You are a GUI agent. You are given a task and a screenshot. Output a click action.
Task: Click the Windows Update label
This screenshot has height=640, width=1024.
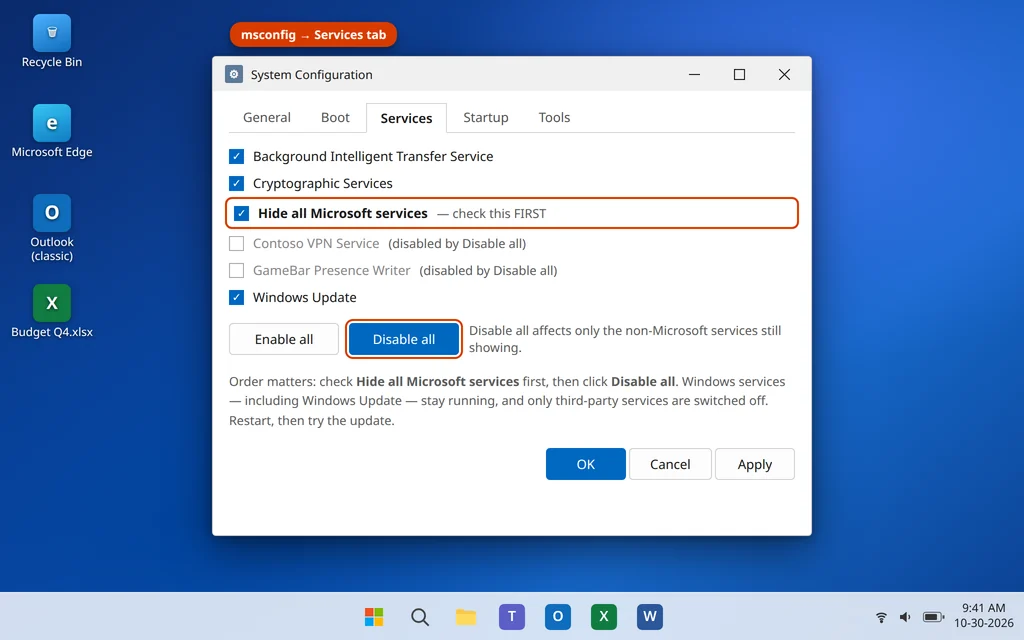tap(304, 298)
